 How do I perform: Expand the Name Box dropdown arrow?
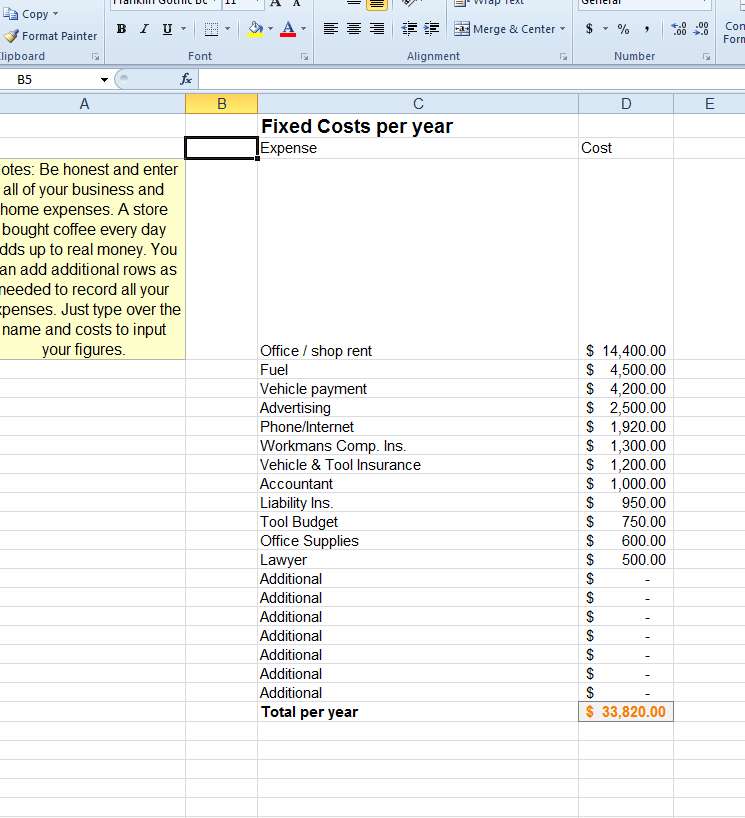[104, 79]
